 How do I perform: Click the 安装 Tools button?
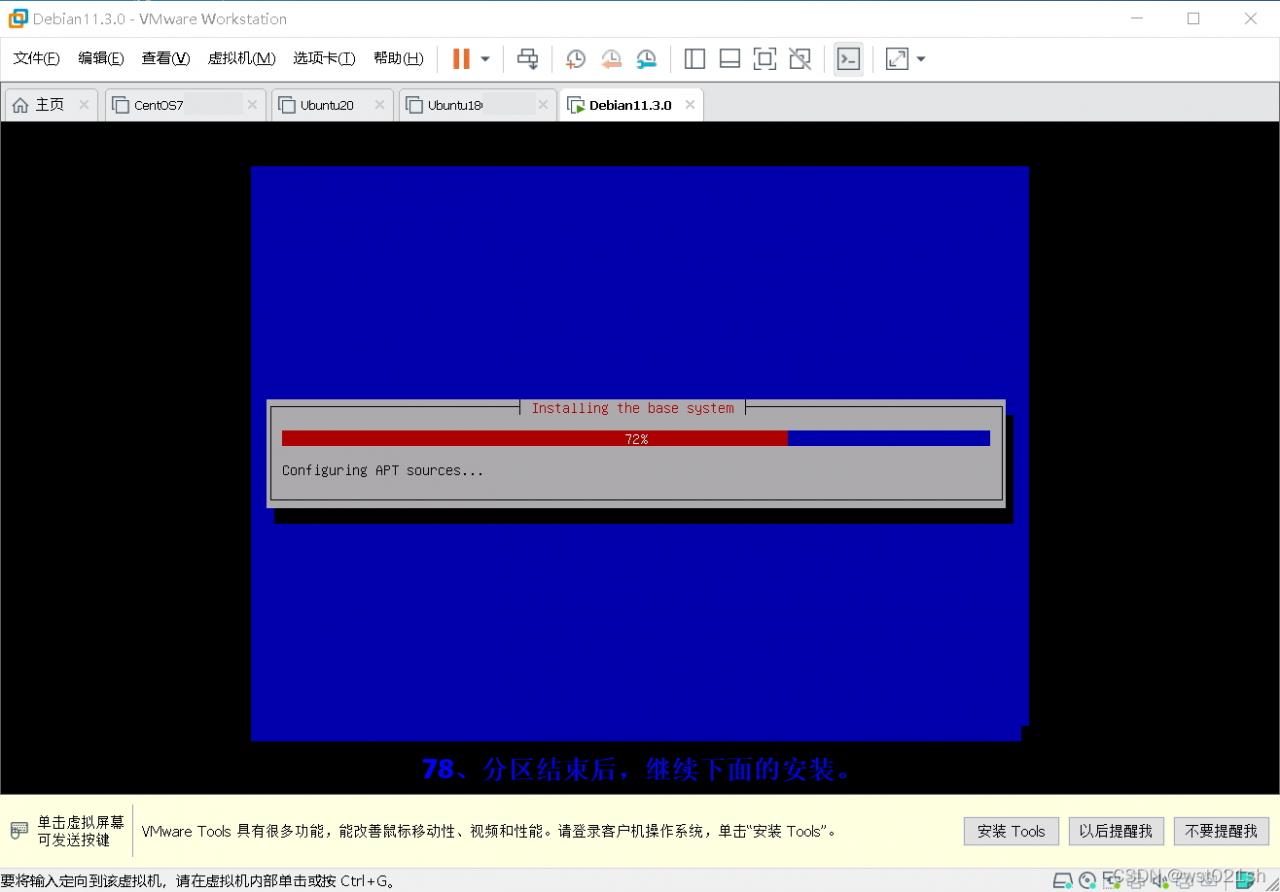(1011, 831)
